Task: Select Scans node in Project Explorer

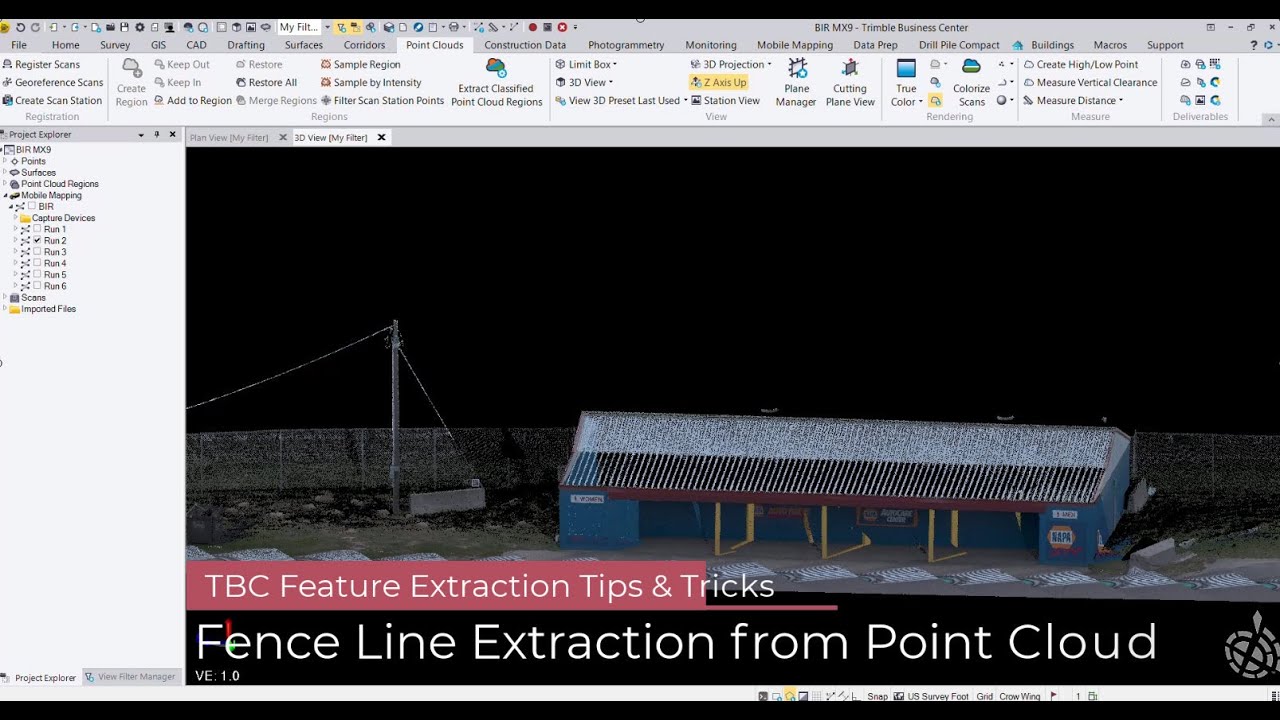Action: point(33,297)
